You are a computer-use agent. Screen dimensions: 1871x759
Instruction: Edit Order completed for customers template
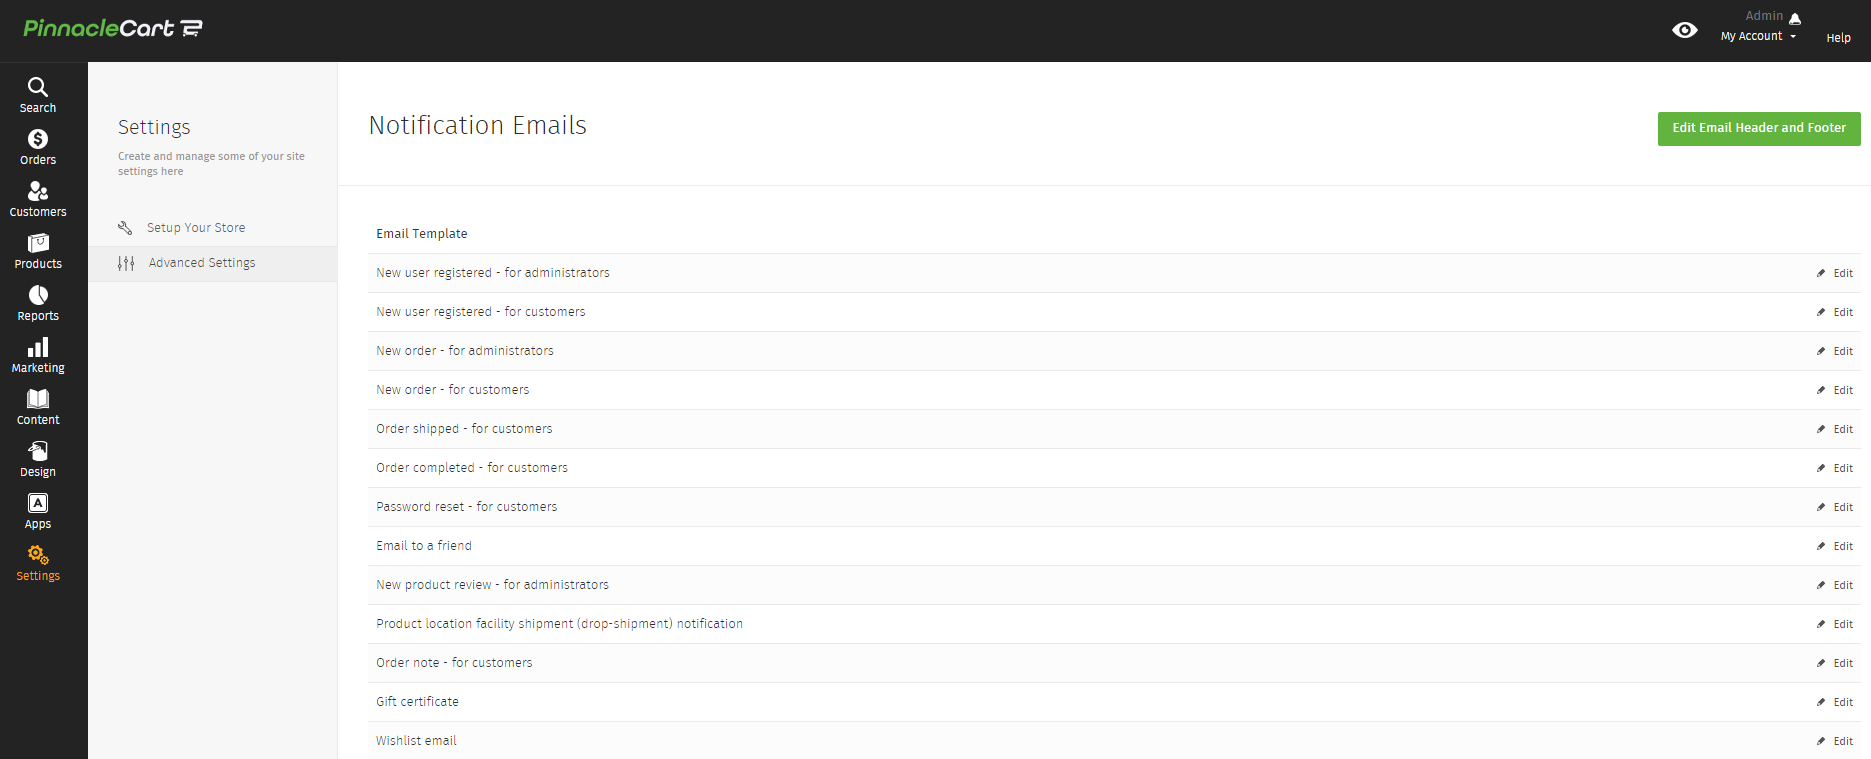point(1835,468)
